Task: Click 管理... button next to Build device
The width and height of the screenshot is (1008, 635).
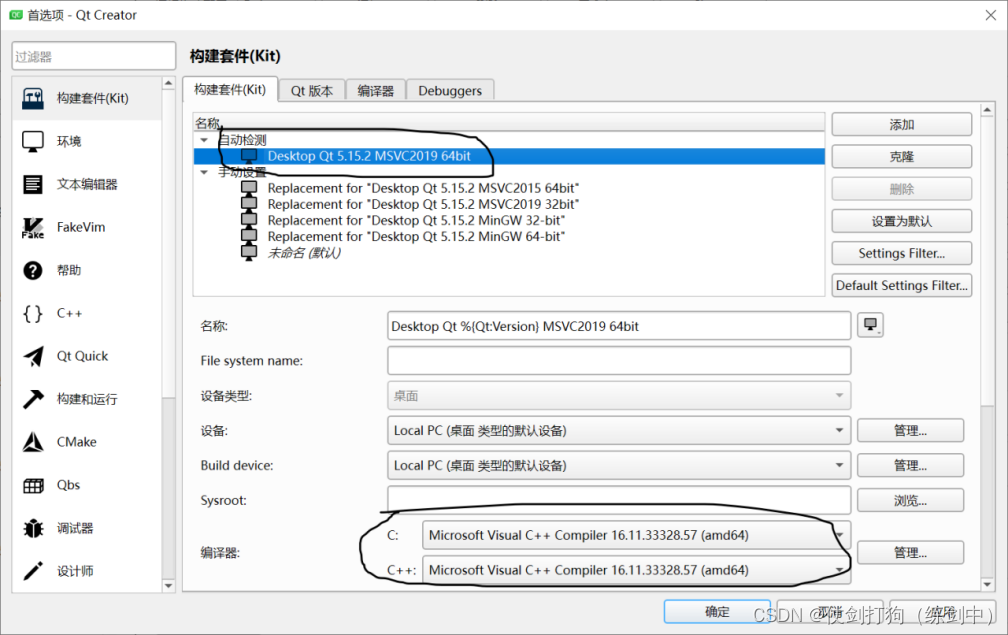Action: [x=910, y=465]
